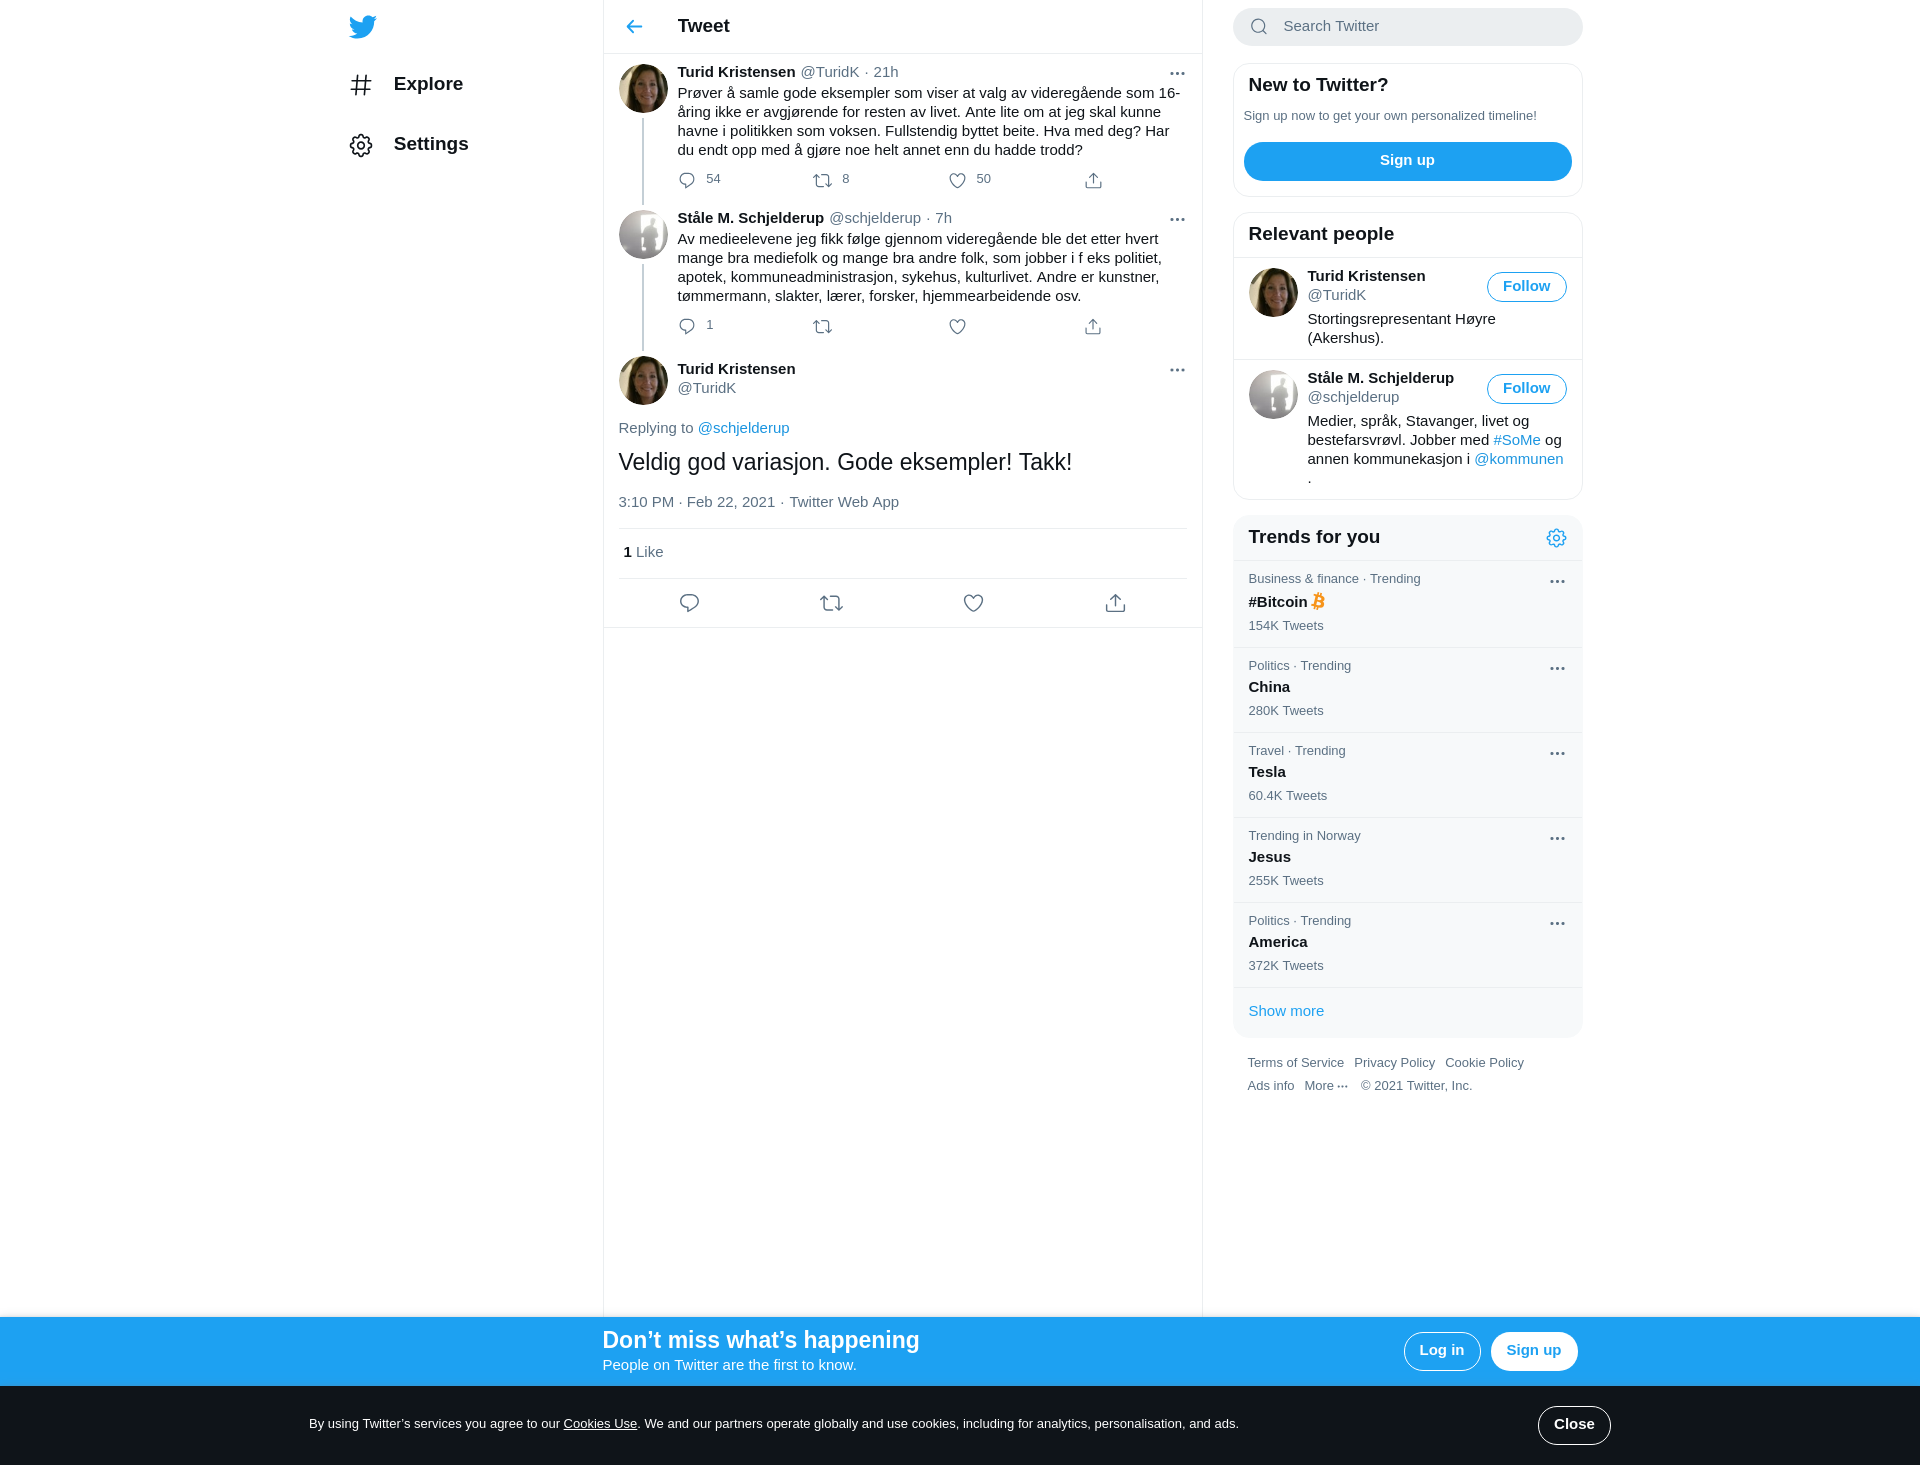Screen dimensions: 1920x1465
Task: Share the main tweet via share icon
Action: pyautogui.click(x=1115, y=603)
